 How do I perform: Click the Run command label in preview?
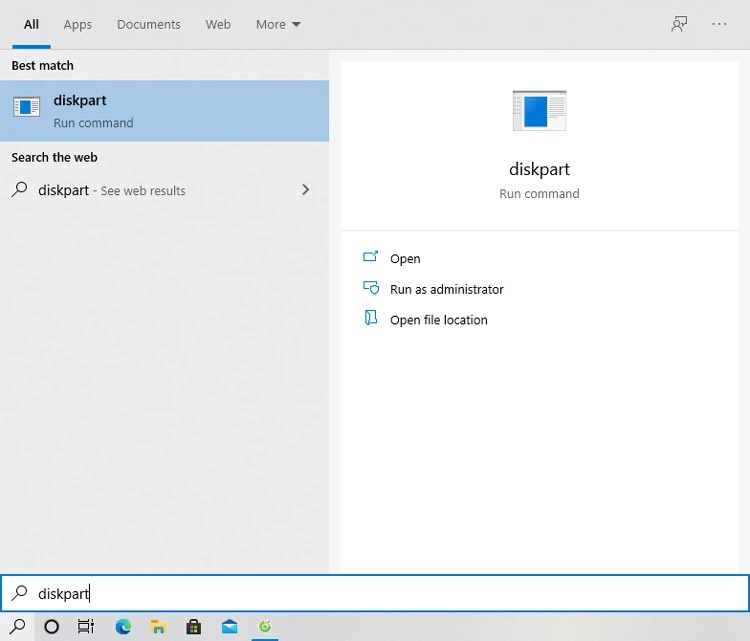539,194
